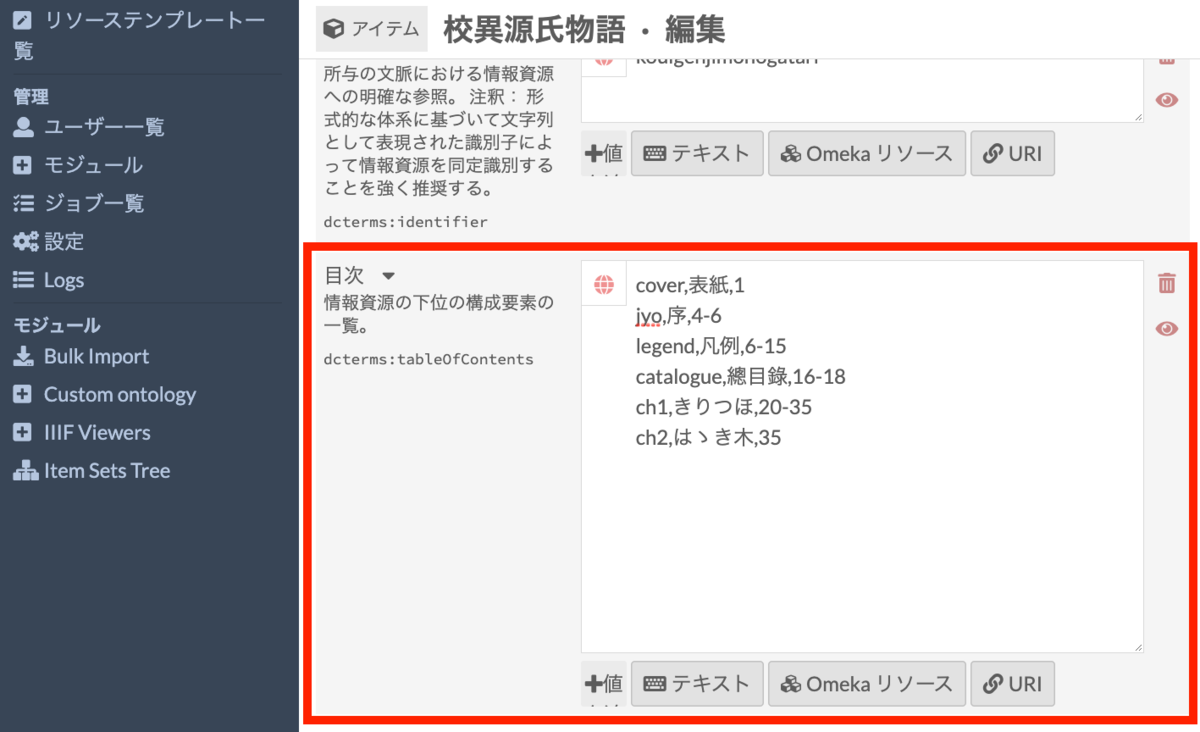Toggle visibility eye icon for 目次 value
The height and width of the screenshot is (732, 1200).
click(x=1166, y=329)
